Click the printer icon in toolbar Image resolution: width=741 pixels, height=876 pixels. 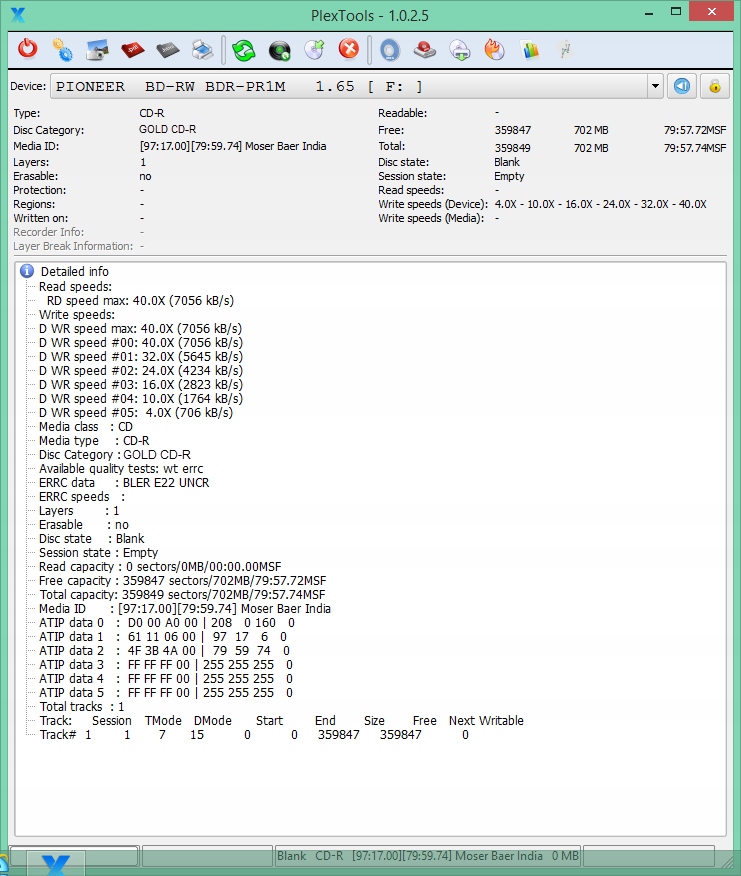click(201, 49)
